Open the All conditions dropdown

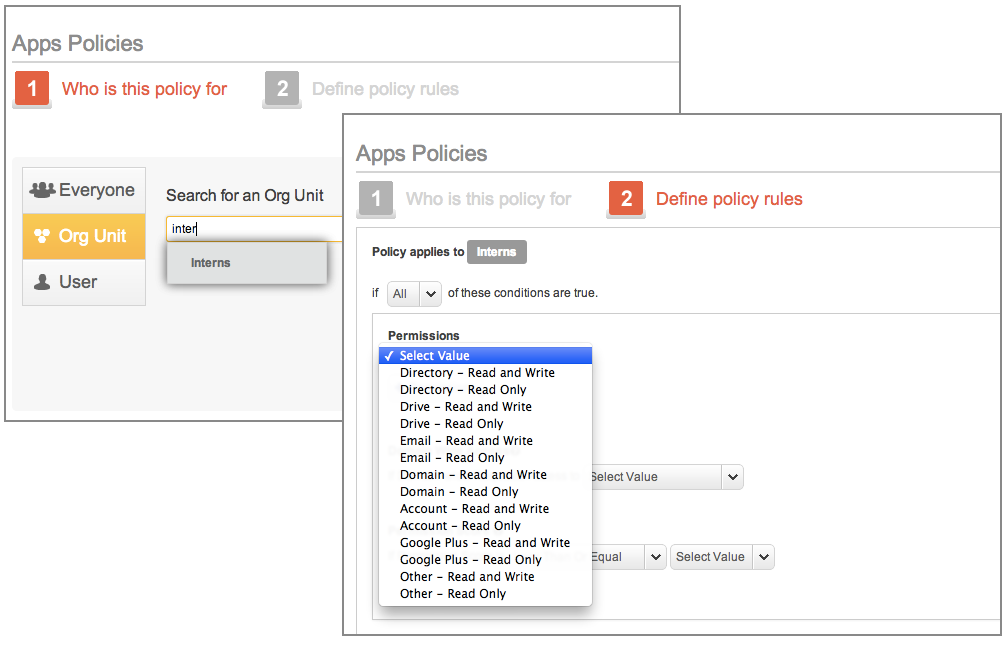(414, 294)
